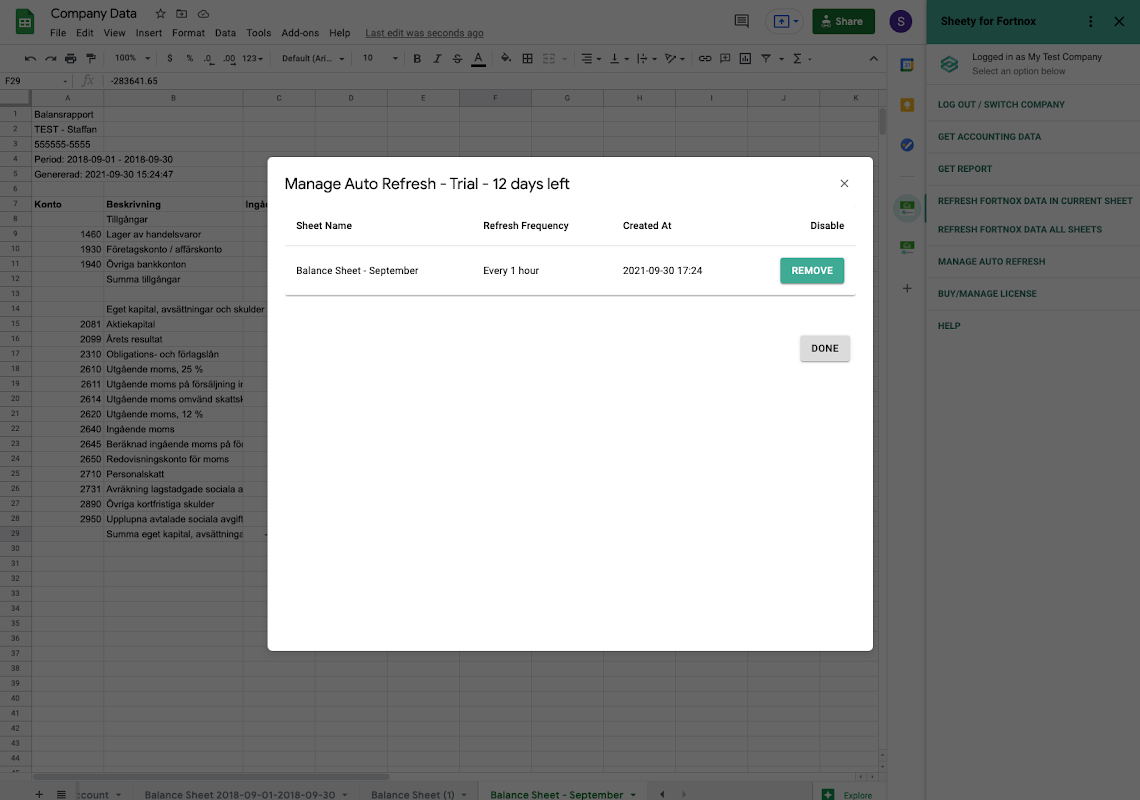Open comment history icon
This screenshot has height=800, width=1140.
742,21
